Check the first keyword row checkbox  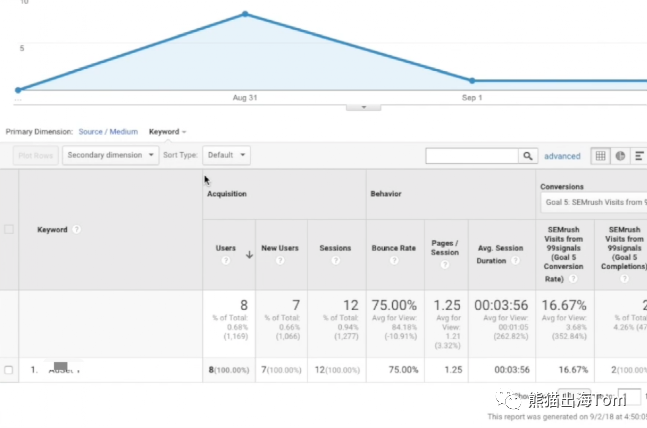tap(9, 370)
